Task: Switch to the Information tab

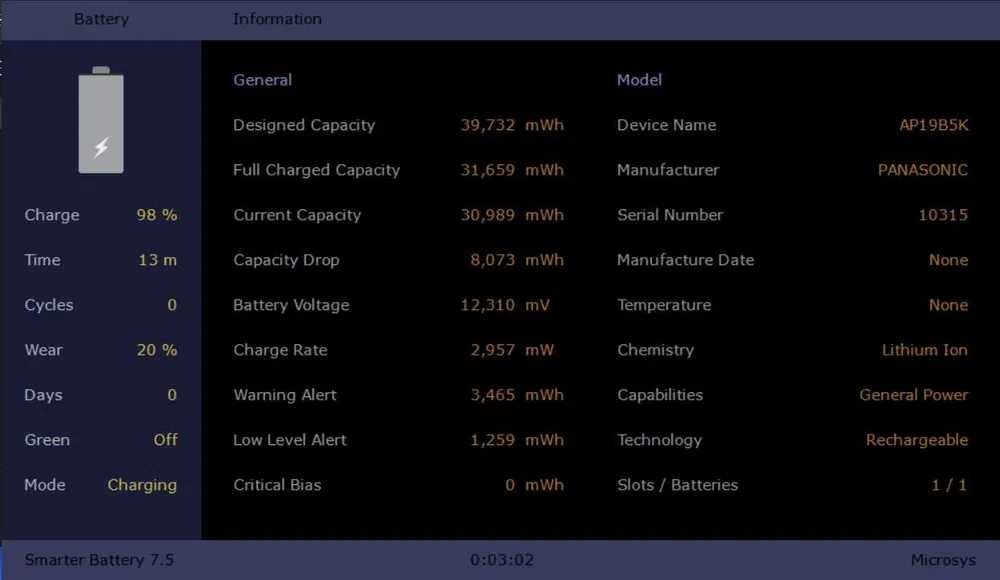Action: tap(277, 19)
